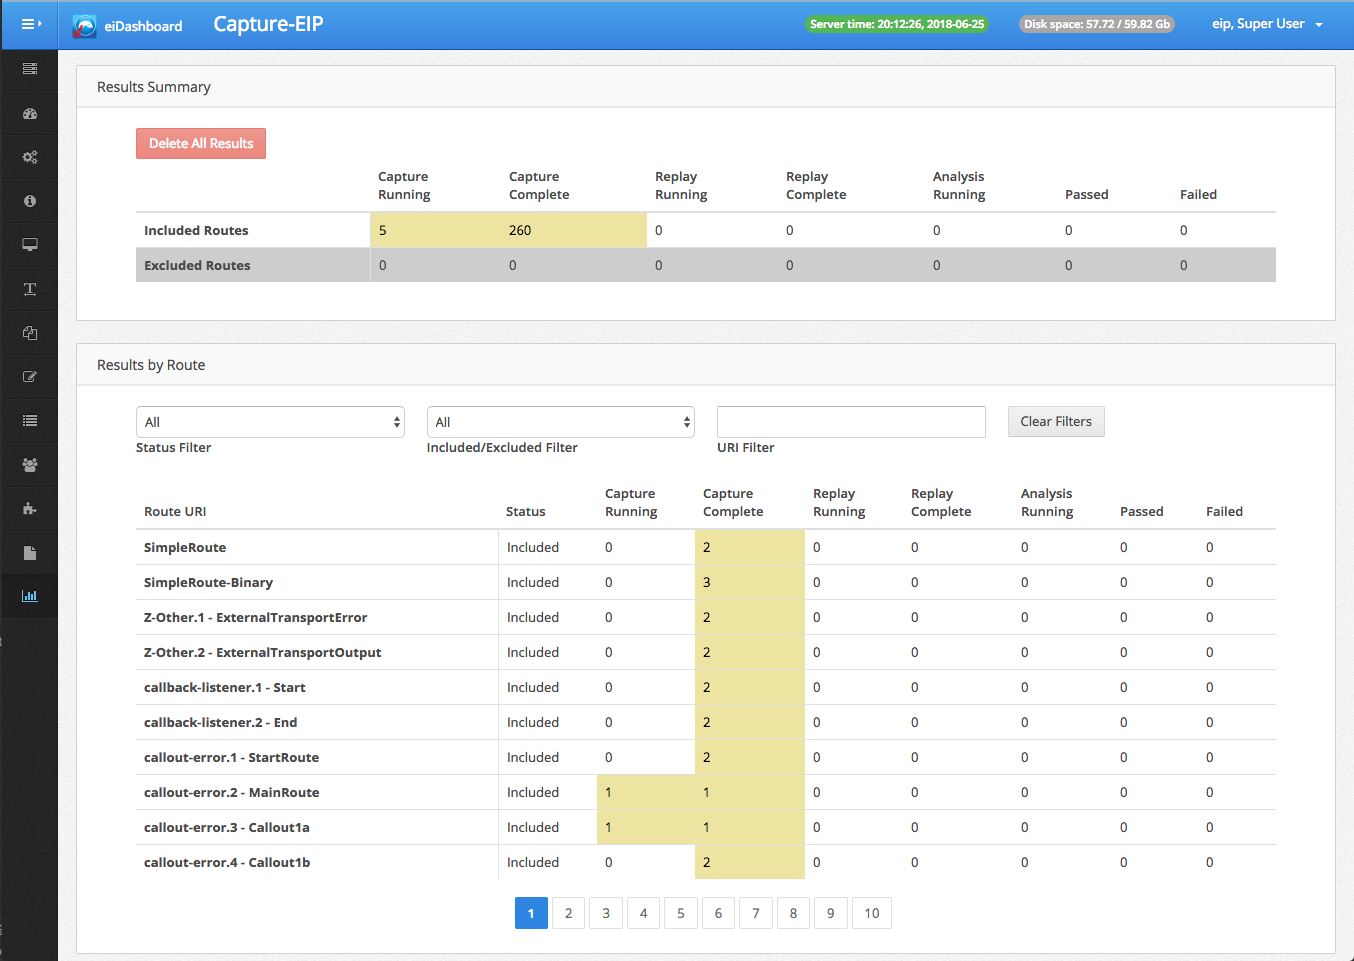
Task: Click the Status column header
Action: (x=525, y=511)
